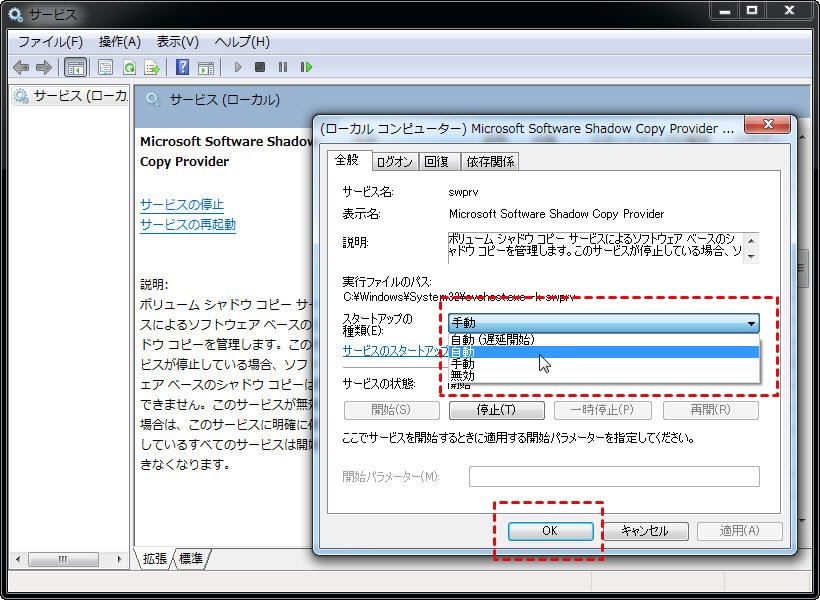Open the ヘルプ(H) menu
Screen dimensions: 820x600
[x=242, y=41]
